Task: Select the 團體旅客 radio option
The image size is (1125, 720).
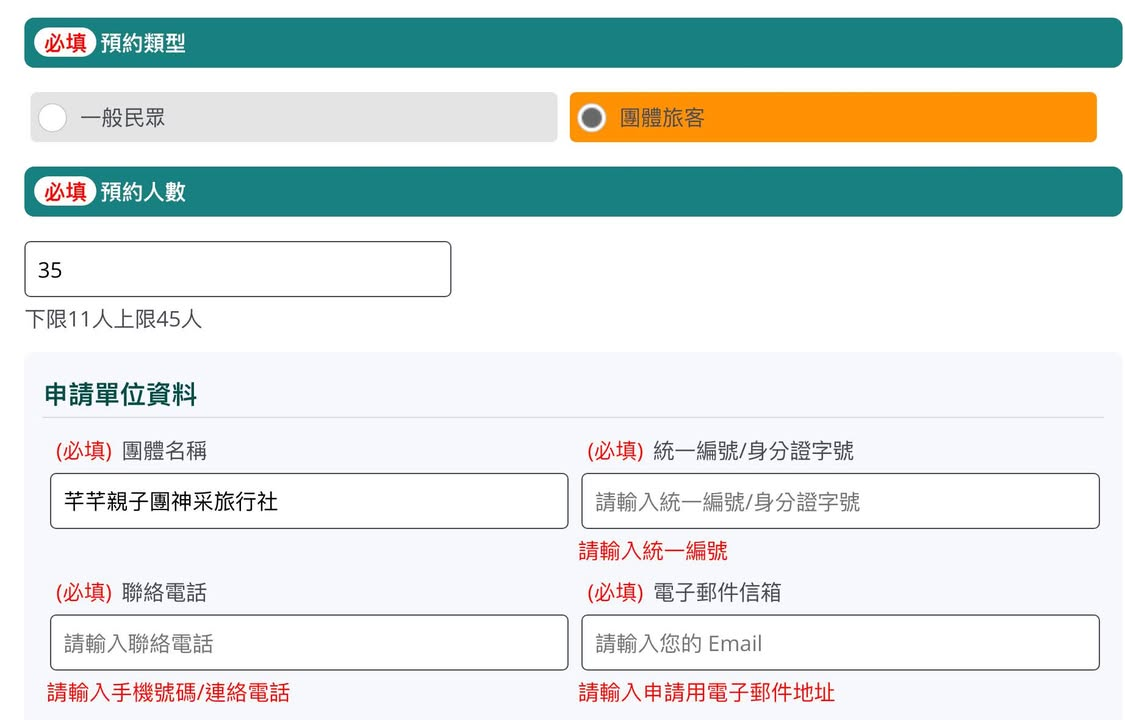Action: point(592,118)
